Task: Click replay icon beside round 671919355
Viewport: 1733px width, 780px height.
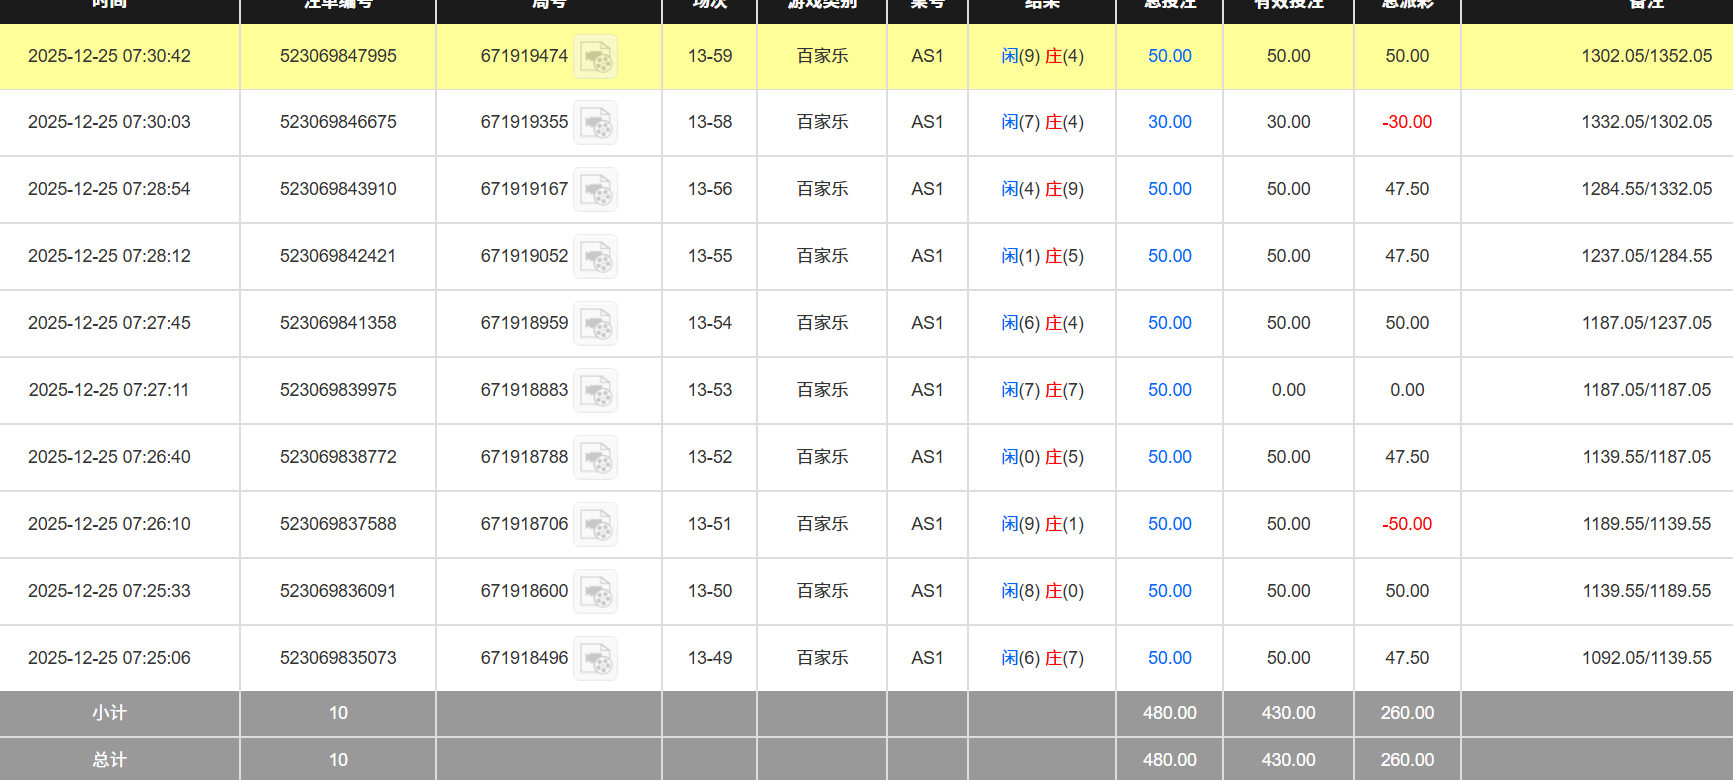Action: [x=596, y=123]
